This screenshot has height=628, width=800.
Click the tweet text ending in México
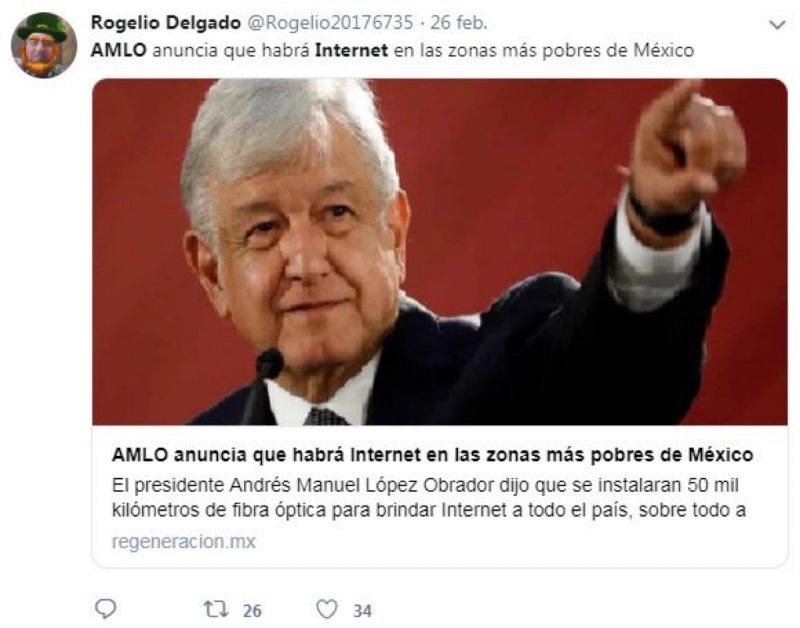392,50
